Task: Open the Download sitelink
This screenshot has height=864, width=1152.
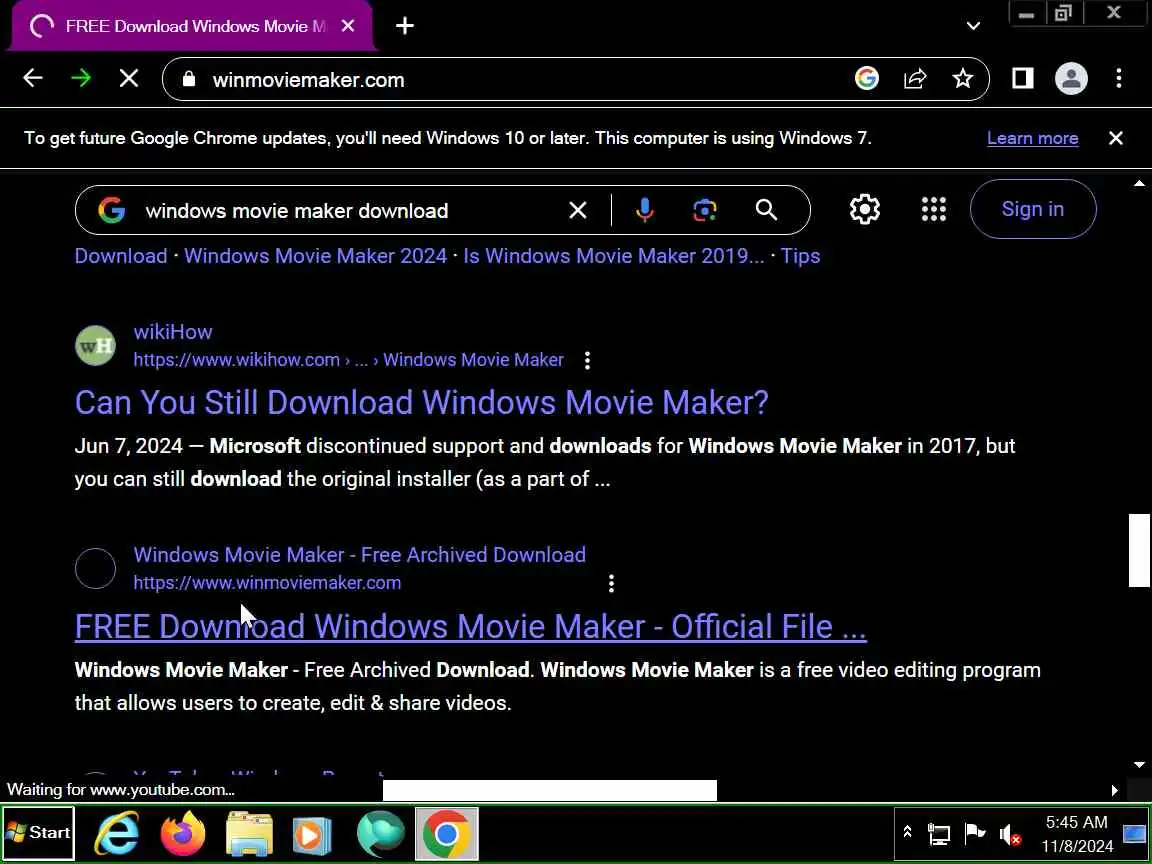Action: 121,256
